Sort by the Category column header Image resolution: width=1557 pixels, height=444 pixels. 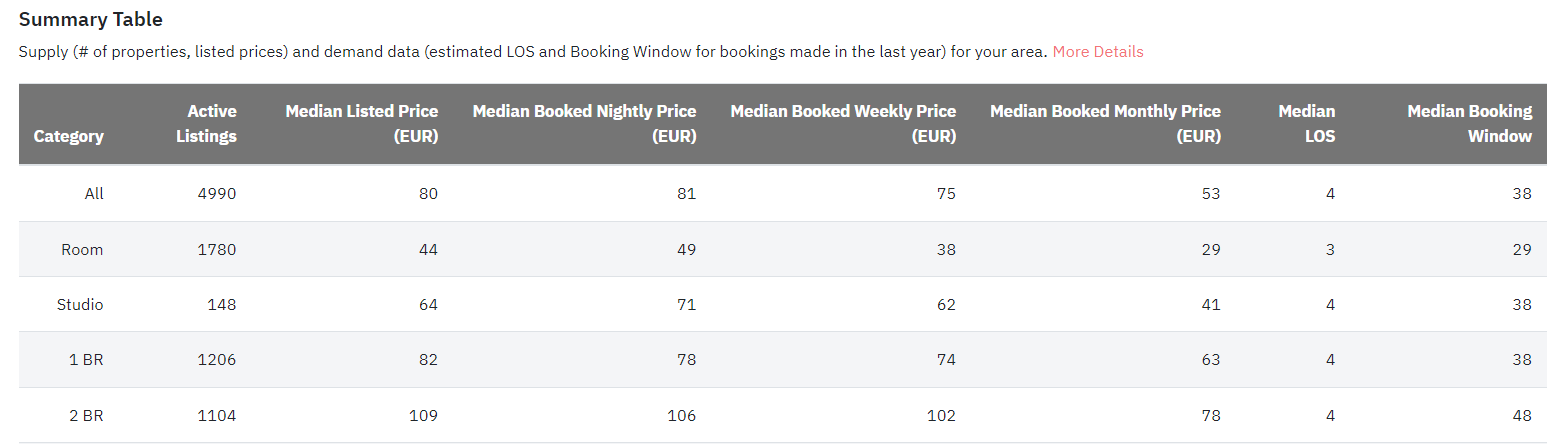pos(69,136)
